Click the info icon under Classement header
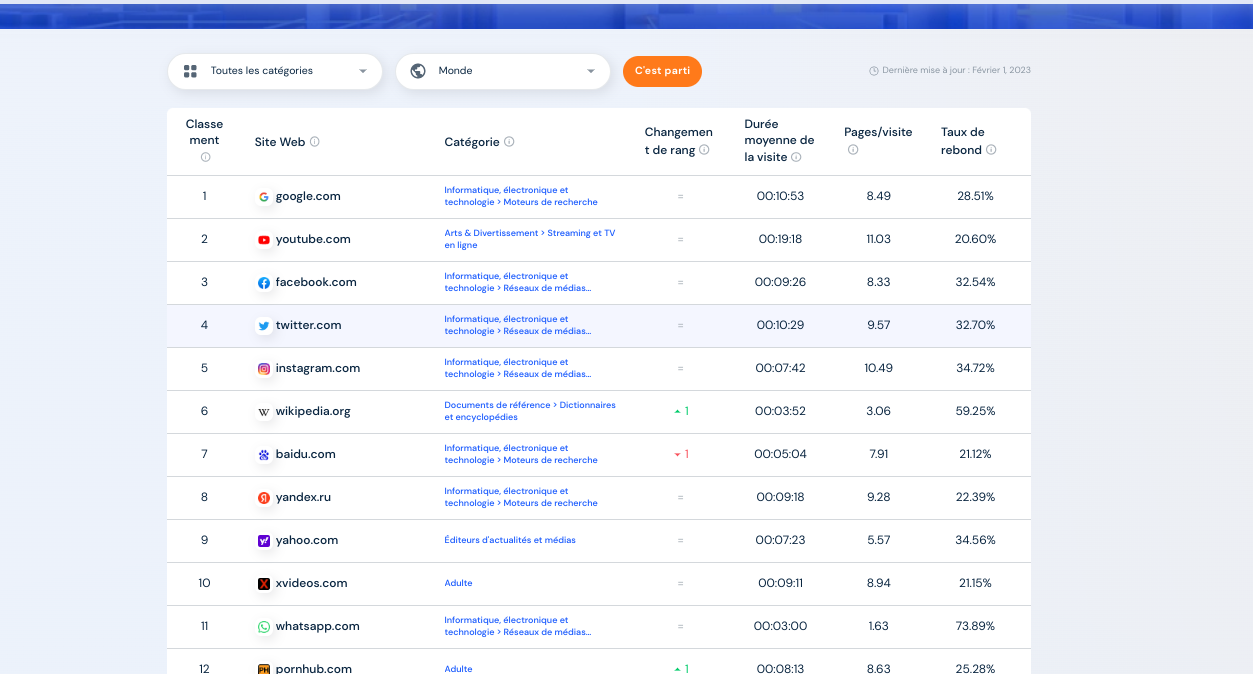The height and width of the screenshot is (674, 1253). point(205,157)
